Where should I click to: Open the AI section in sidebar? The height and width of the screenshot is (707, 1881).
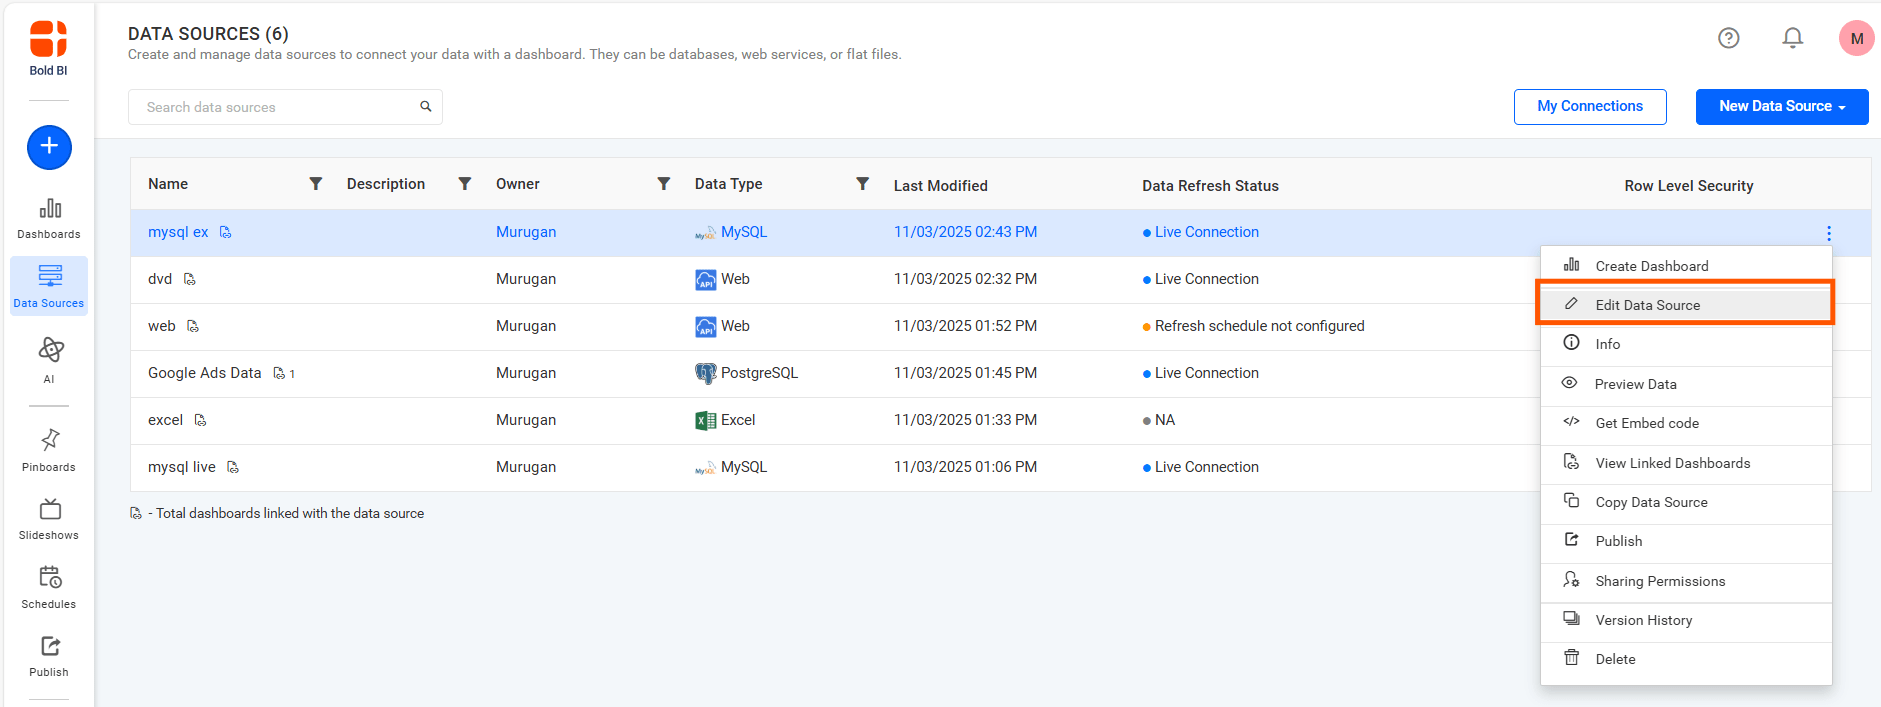[x=49, y=360]
